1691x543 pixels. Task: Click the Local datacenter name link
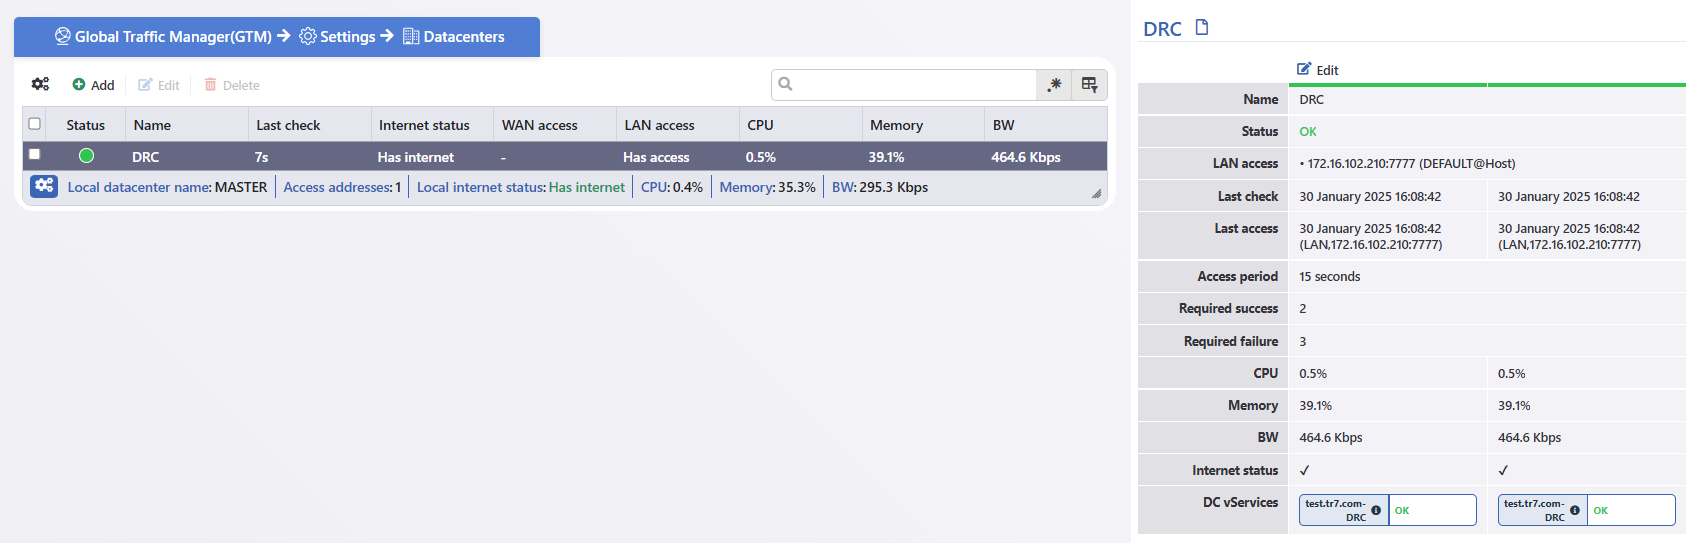[x=138, y=187]
